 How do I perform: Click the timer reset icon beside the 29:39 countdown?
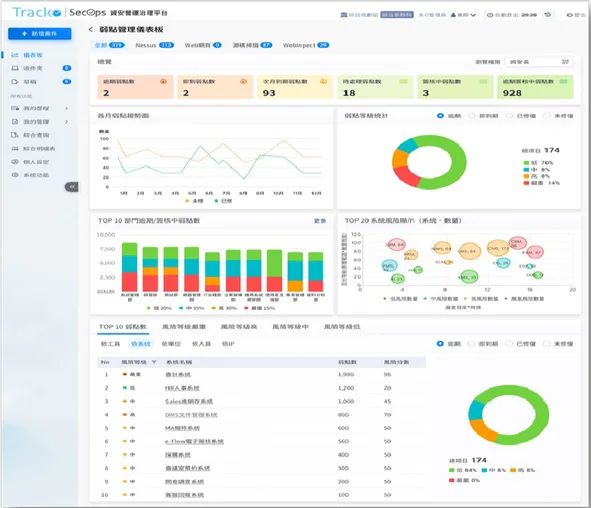click(x=548, y=15)
